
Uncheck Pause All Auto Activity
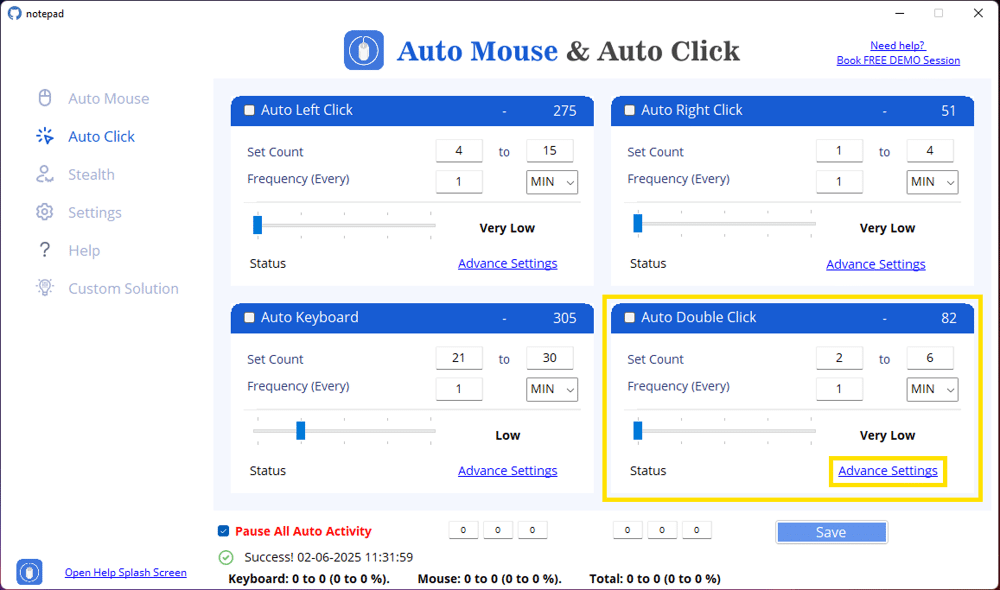(223, 531)
